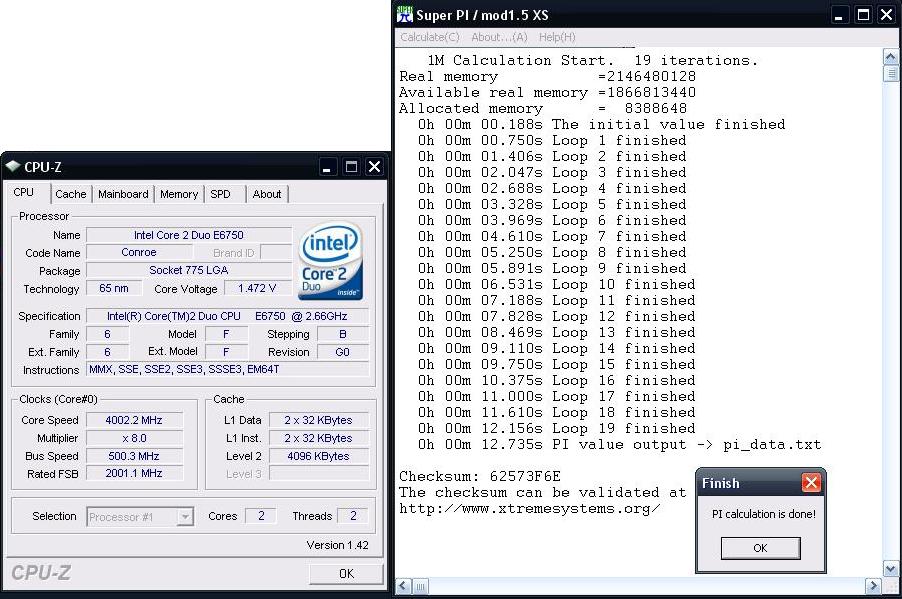Click the Package field Socket 775 LGA
Screen dimensions: 902x599
189,270
